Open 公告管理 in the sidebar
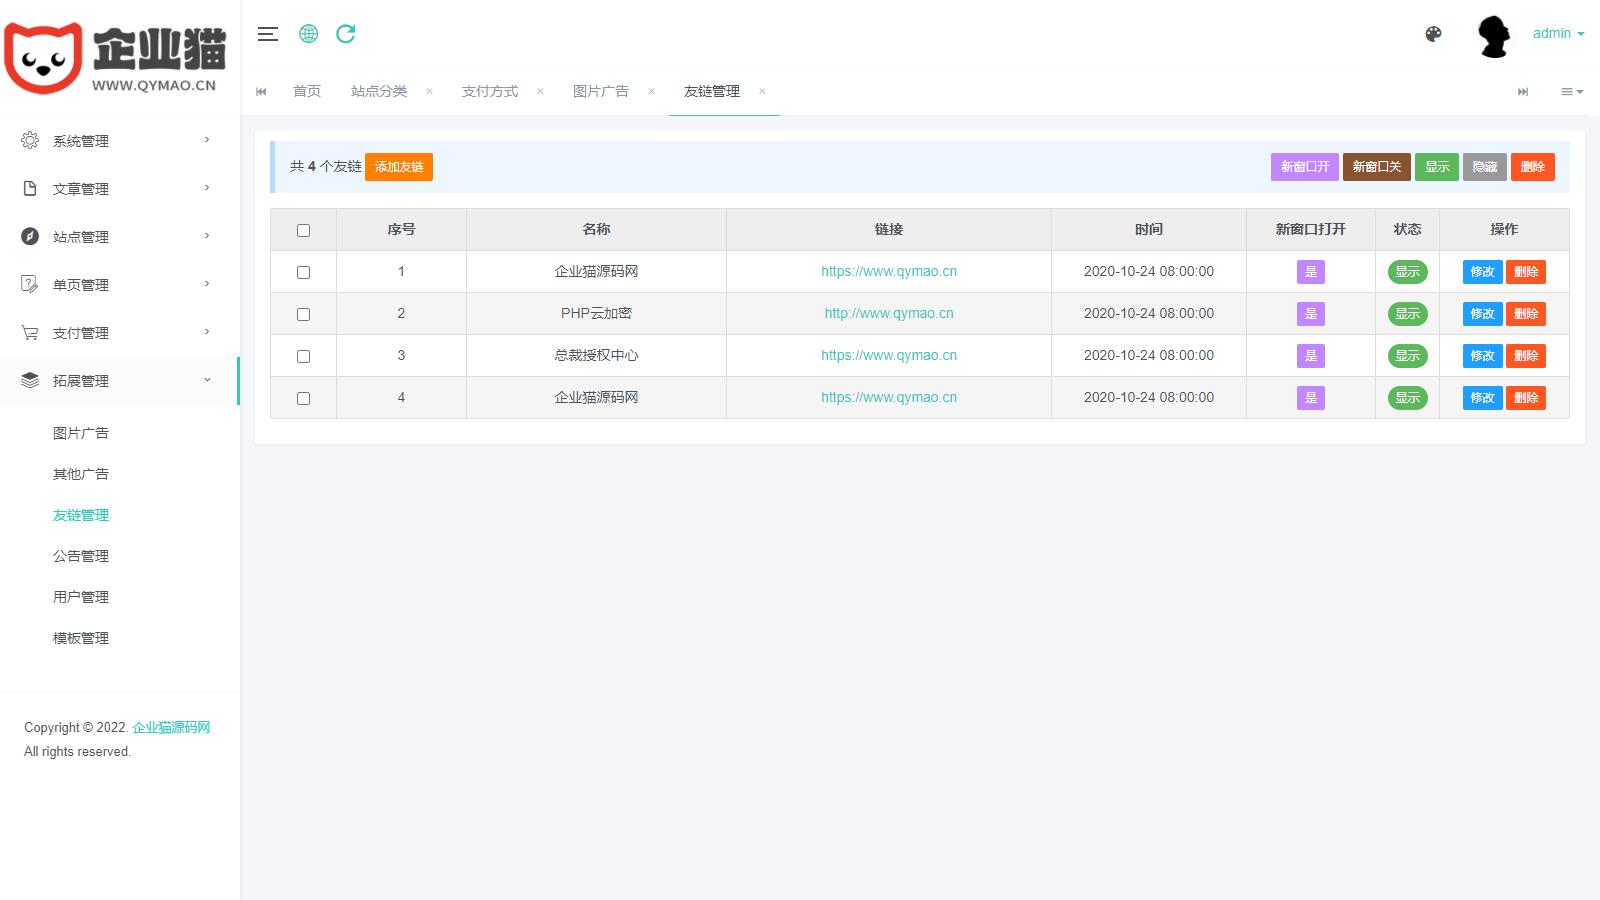This screenshot has width=1600, height=900. [81, 556]
